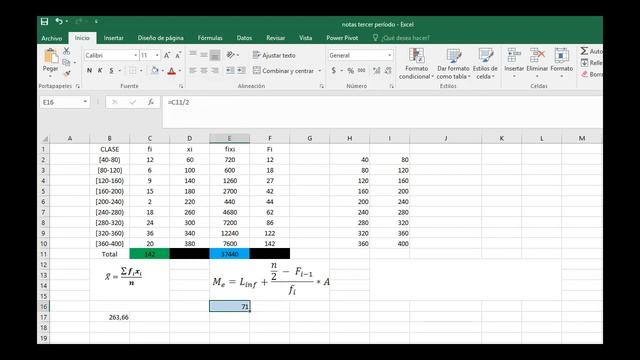This screenshot has width=640, height=360.
Task: Increase font size with larger A icon
Action: coord(167,55)
